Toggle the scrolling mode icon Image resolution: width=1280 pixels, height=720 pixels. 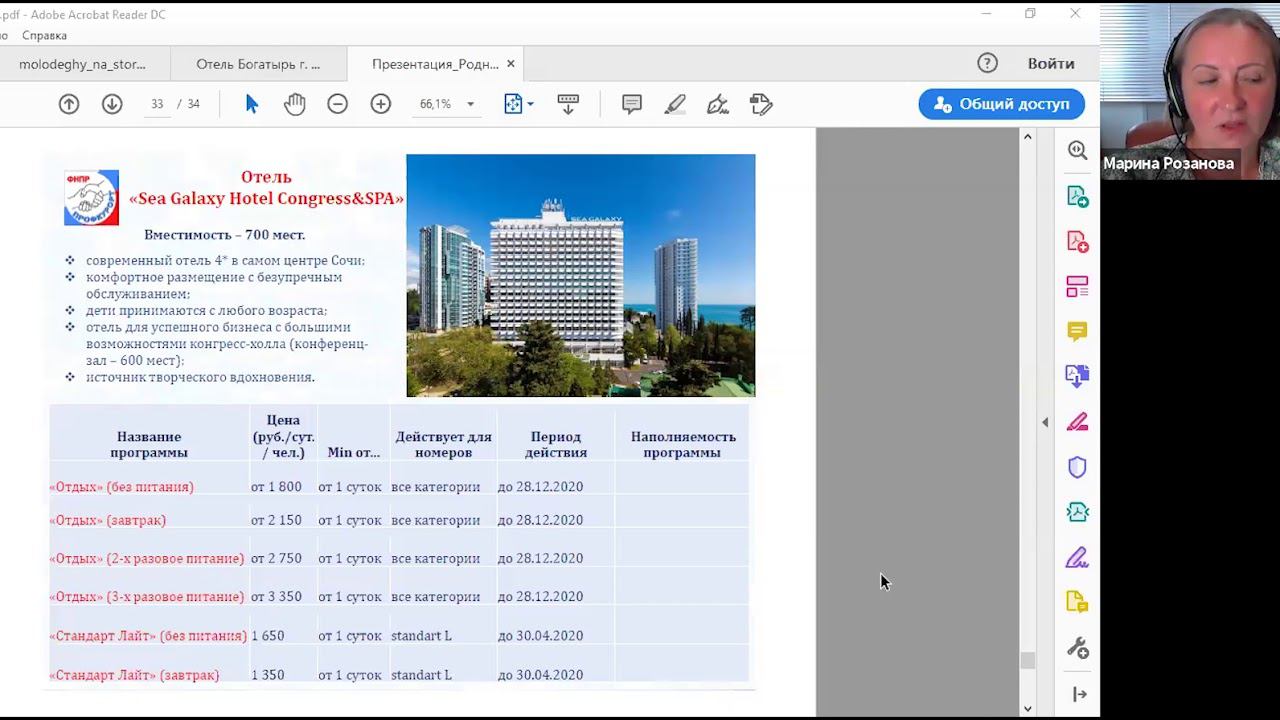click(x=568, y=104)
